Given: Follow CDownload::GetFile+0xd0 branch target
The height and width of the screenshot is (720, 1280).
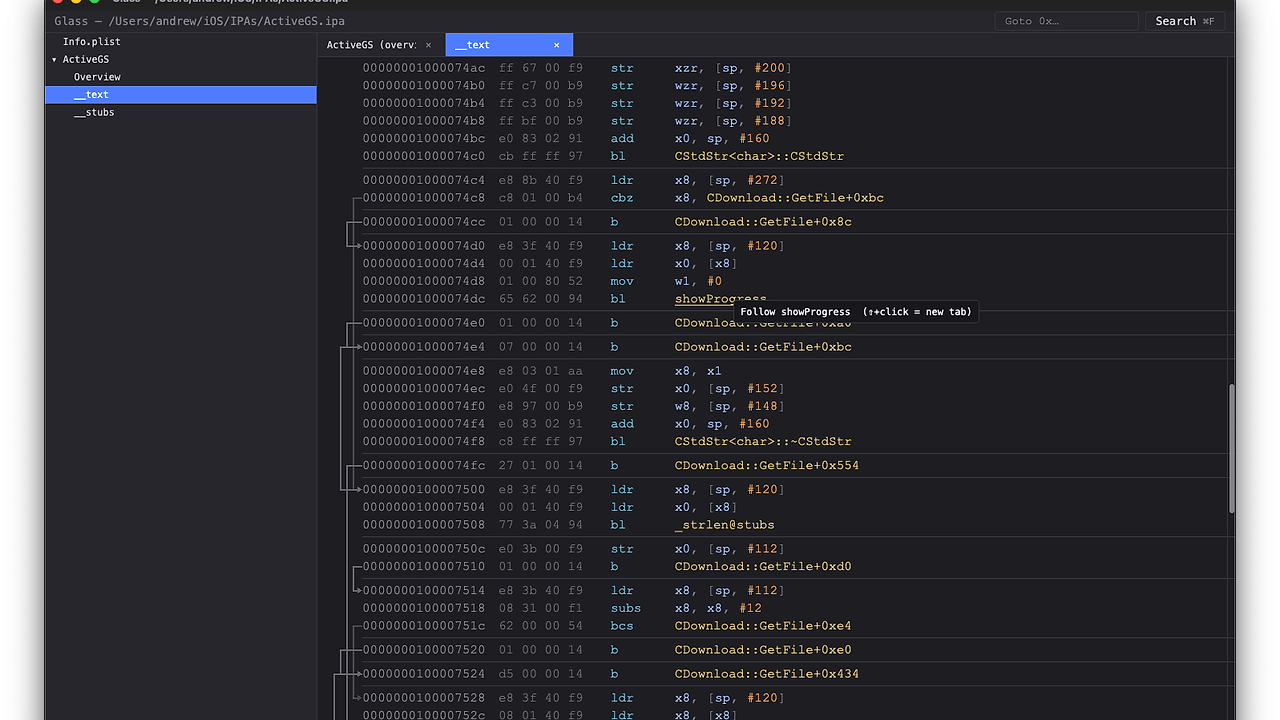Looking at the screenshot, I should [763, 566].
